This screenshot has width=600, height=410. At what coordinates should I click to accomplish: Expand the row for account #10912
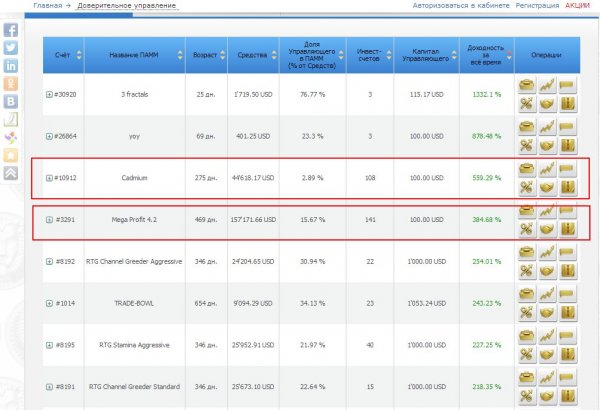[x=49, y=178]
